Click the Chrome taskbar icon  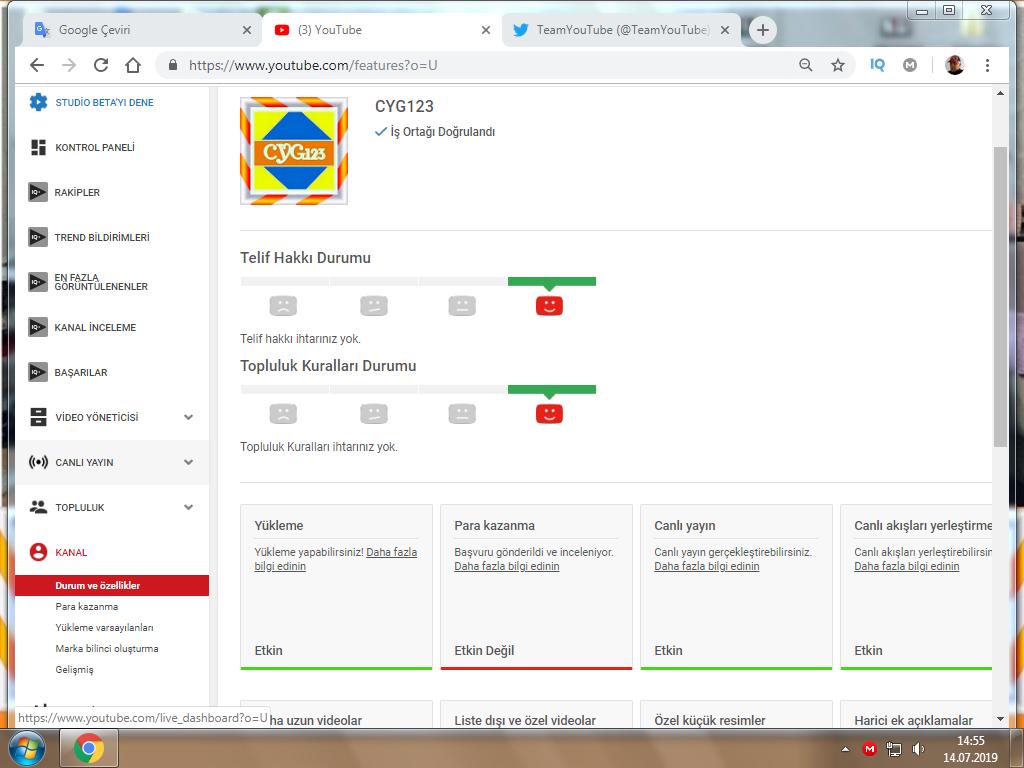tap(89, 748)
